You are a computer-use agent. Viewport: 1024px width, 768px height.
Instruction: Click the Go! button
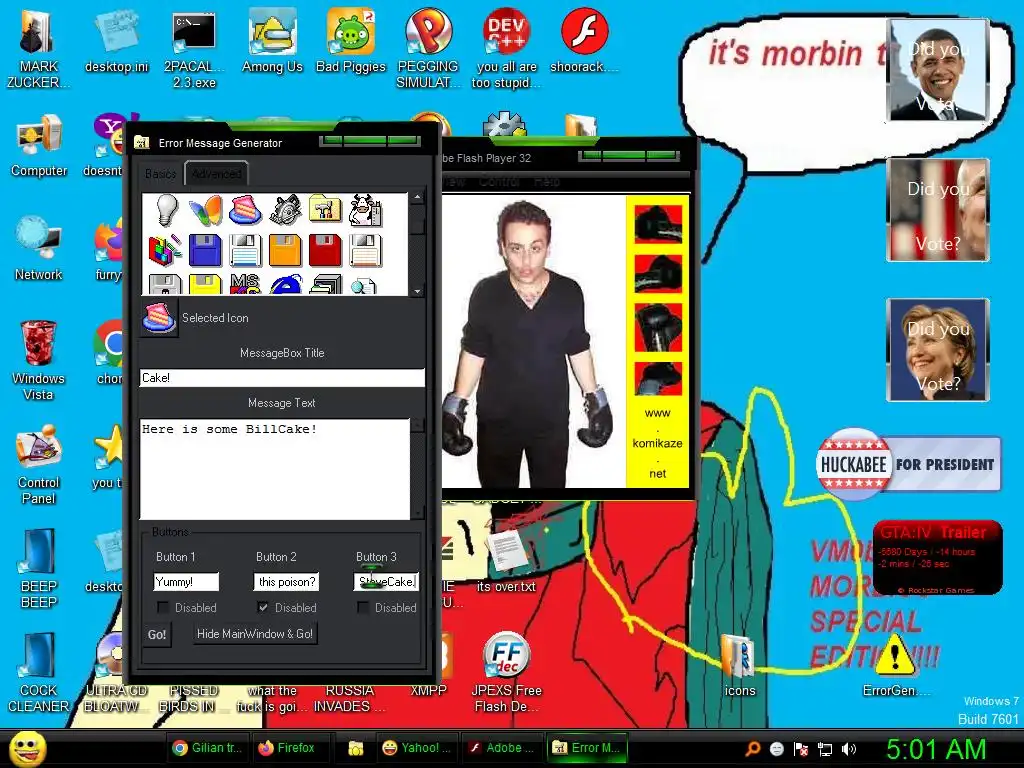157,634
